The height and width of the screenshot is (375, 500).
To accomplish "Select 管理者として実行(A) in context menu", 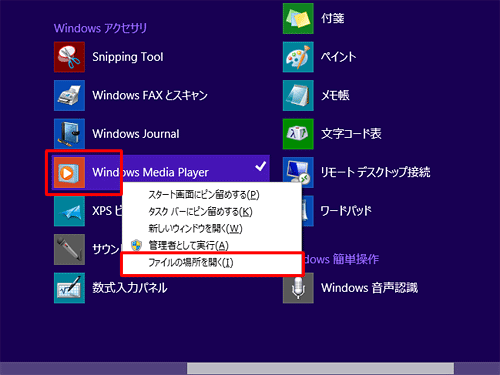I will pos(212,246).
